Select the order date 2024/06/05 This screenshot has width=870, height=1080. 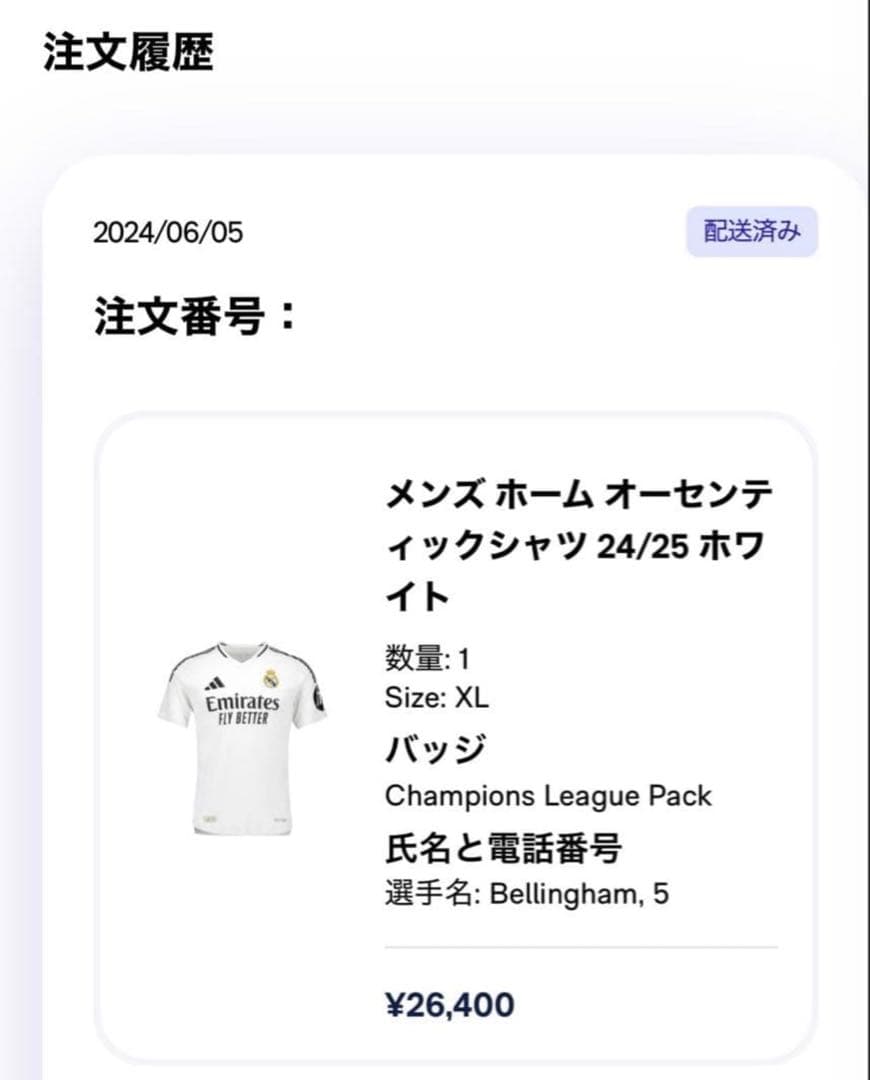point(168,233)
